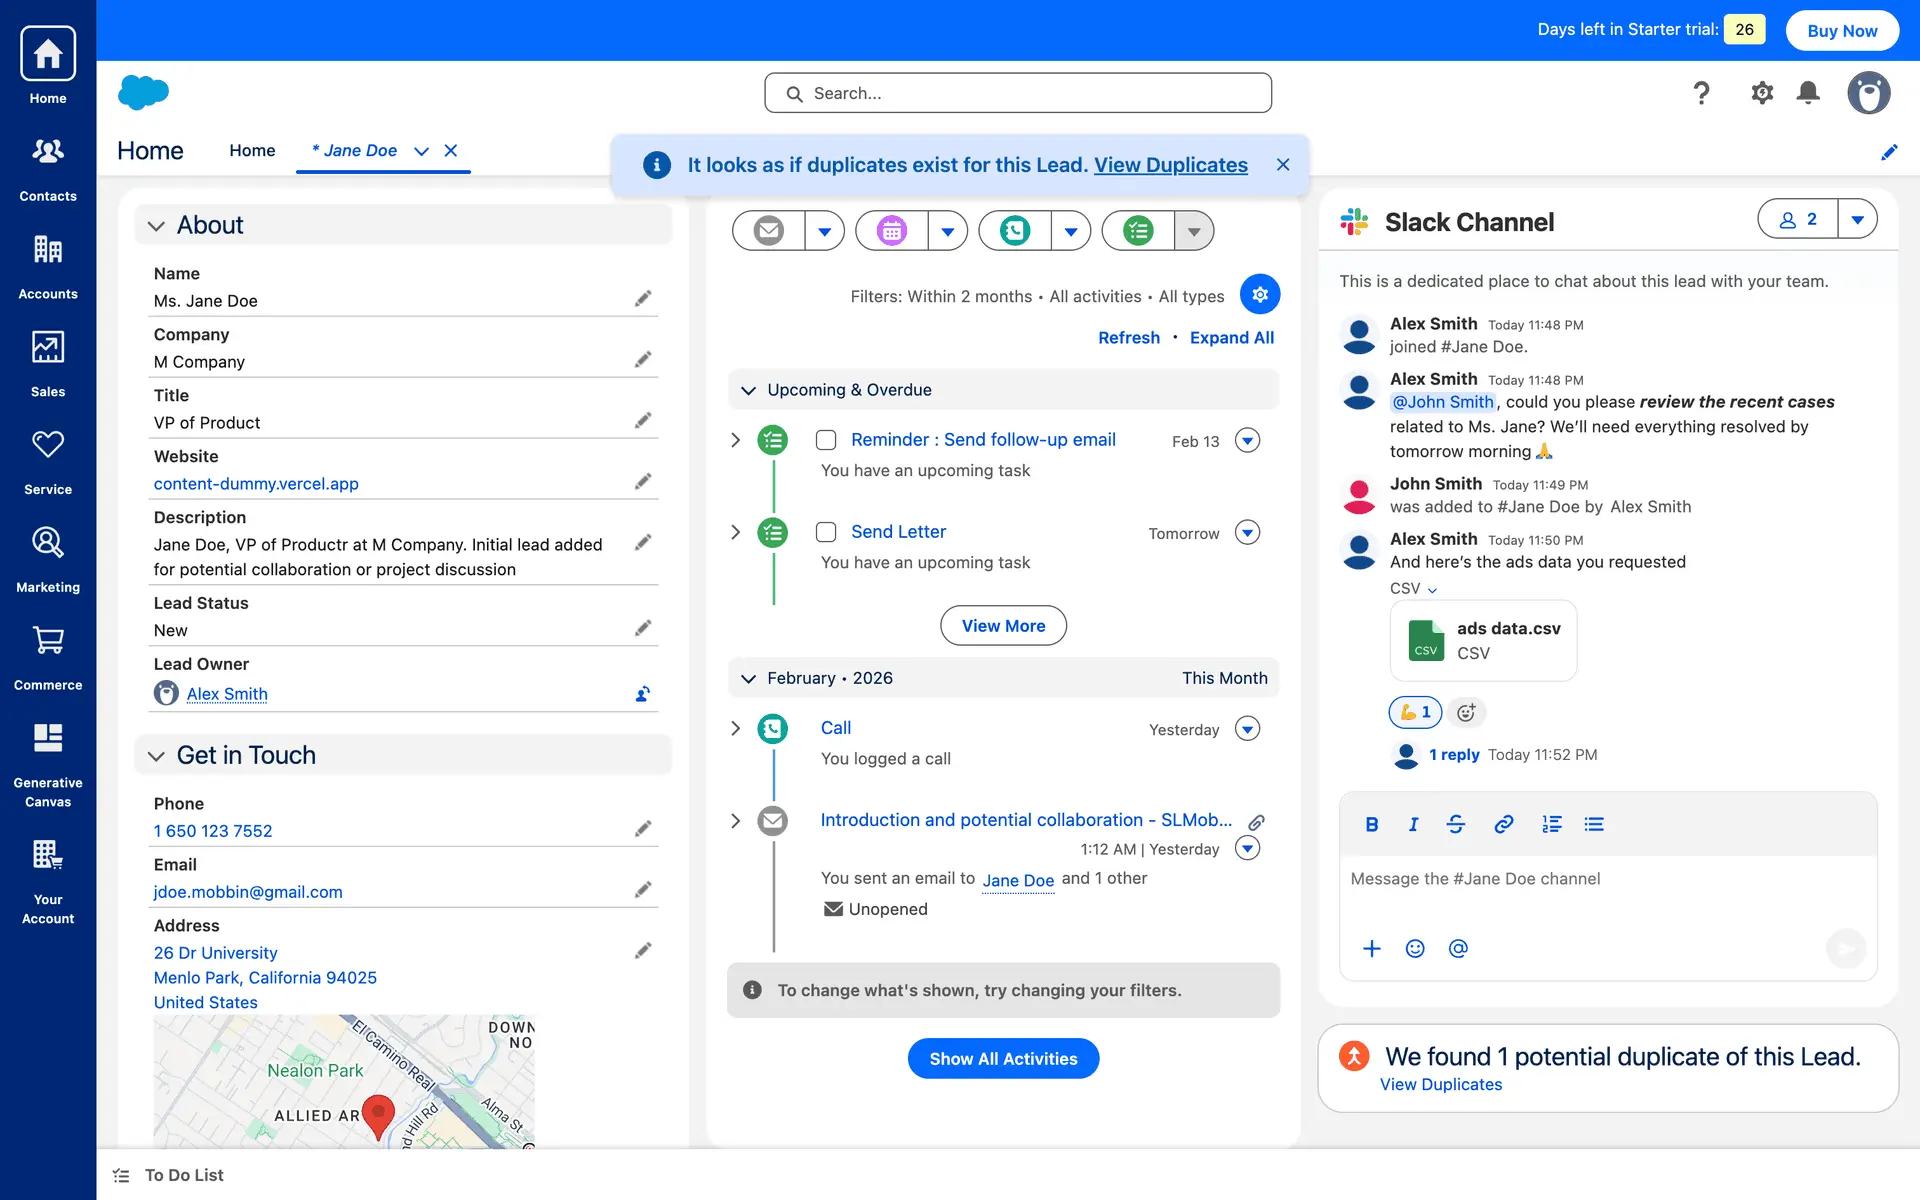
Task: Open the notifications bell
Action: tap(1807, 93)
